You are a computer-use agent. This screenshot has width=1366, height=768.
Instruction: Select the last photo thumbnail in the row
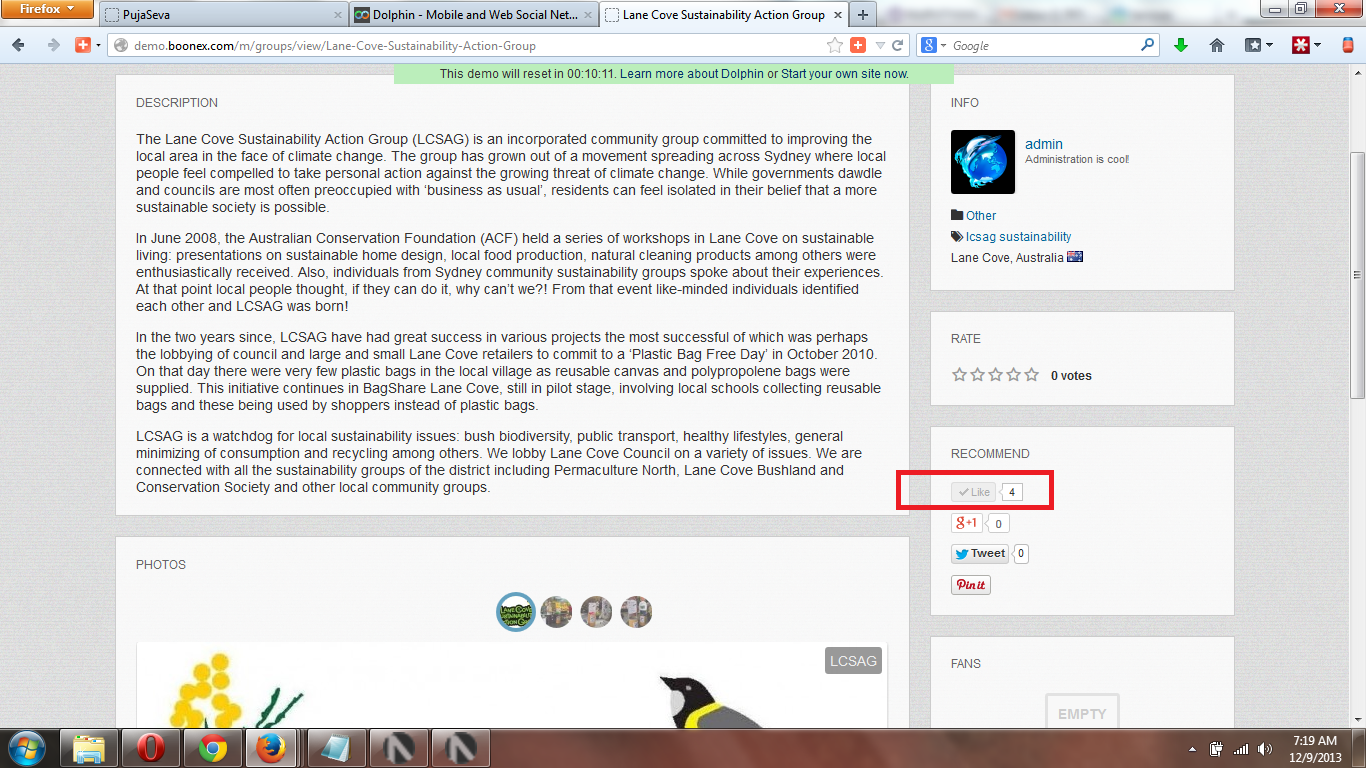click(636, 612)
